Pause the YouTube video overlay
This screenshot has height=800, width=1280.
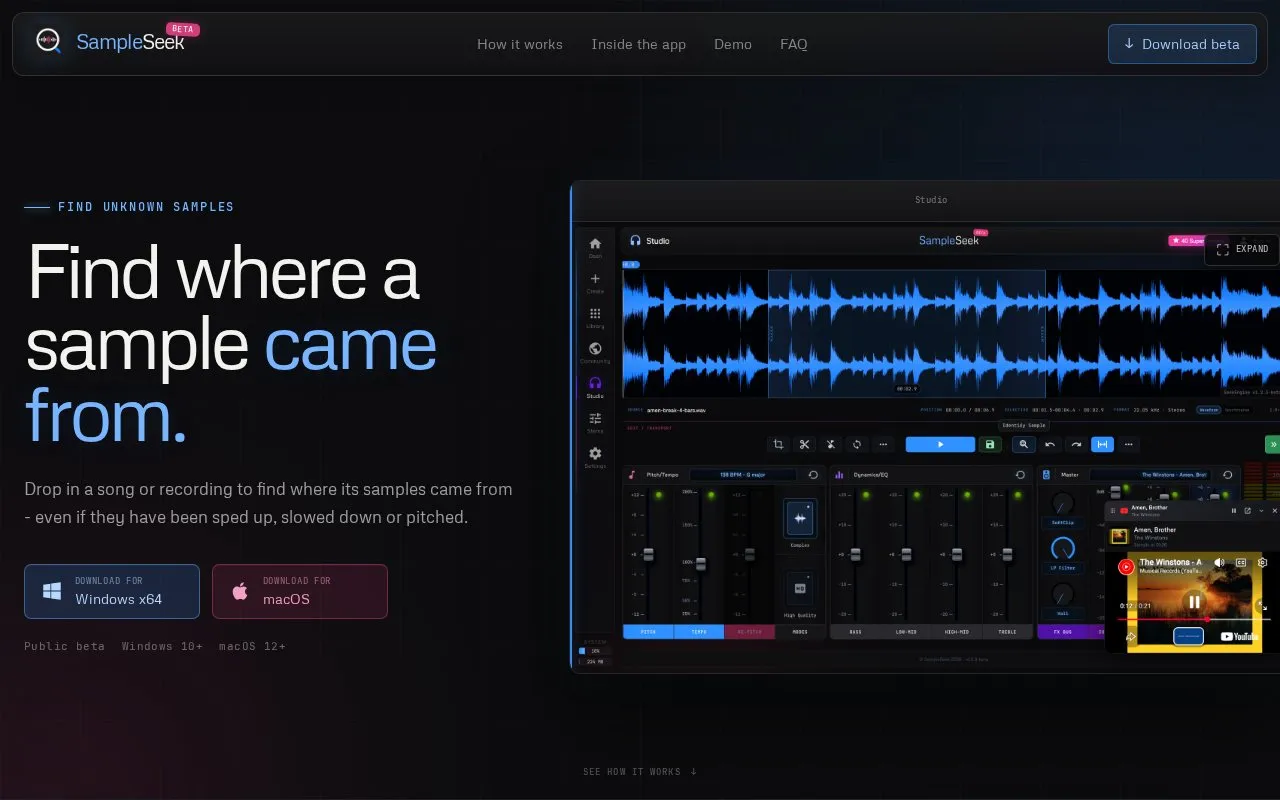1193,601
